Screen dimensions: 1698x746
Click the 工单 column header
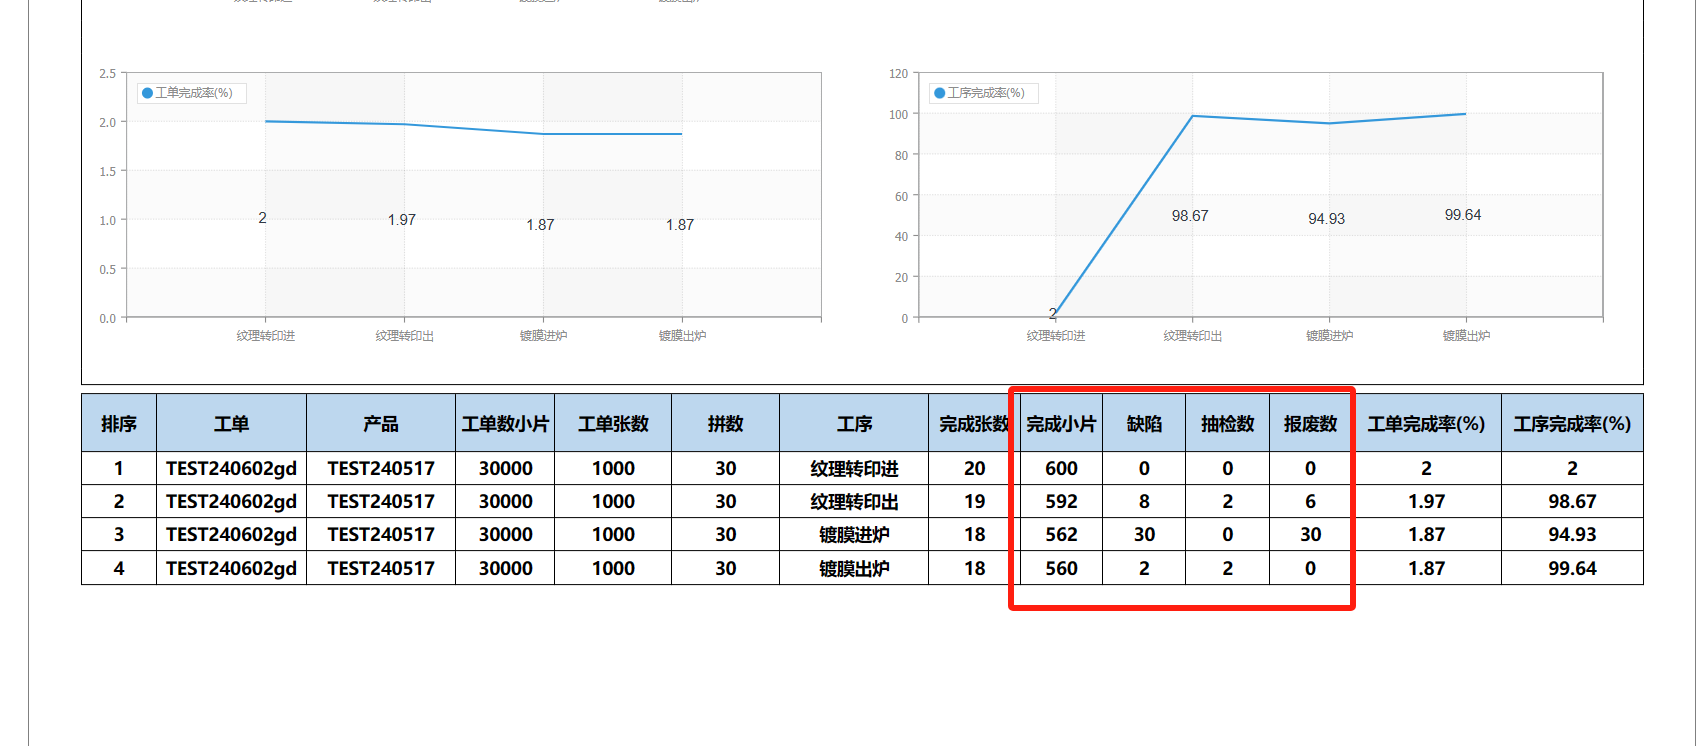(231, 424)
